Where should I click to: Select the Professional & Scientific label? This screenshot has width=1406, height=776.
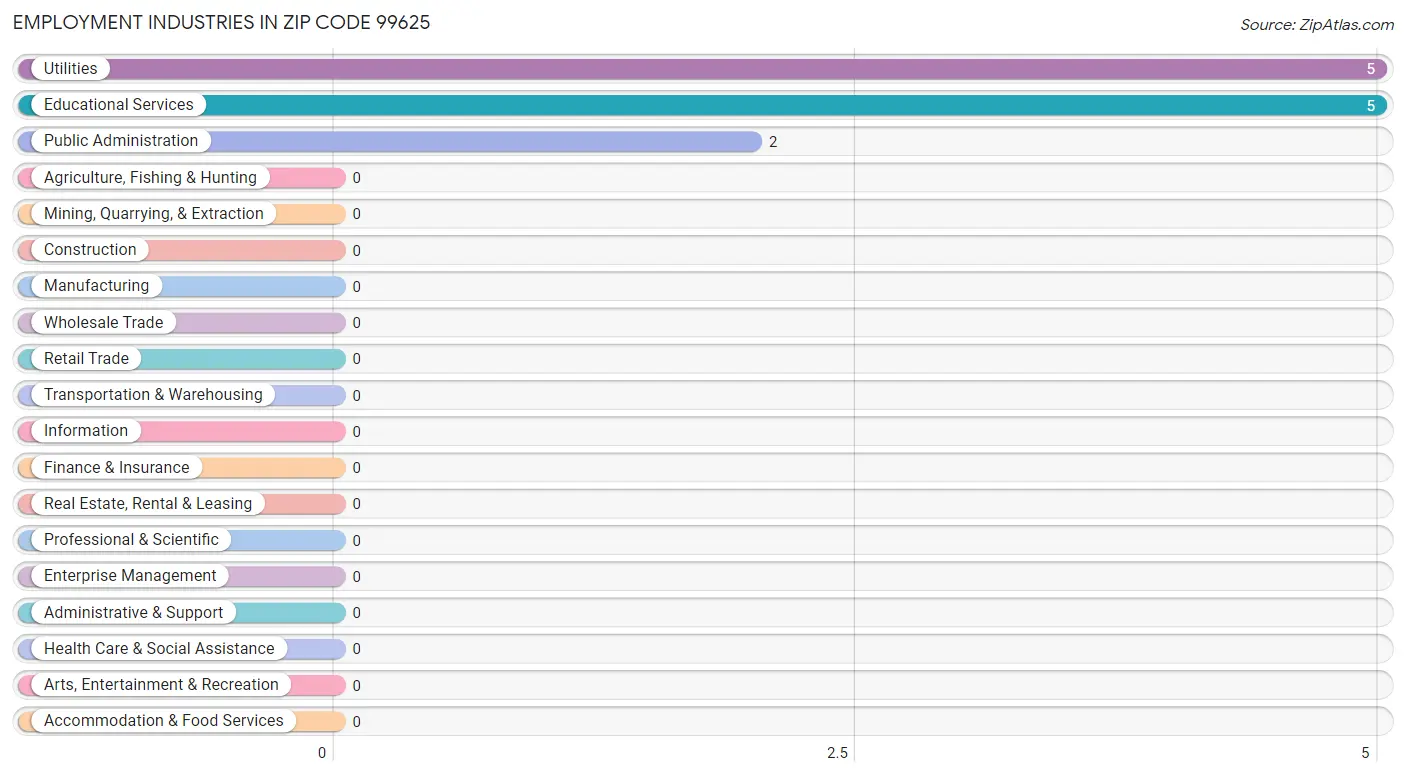click(x=131, y=539)
